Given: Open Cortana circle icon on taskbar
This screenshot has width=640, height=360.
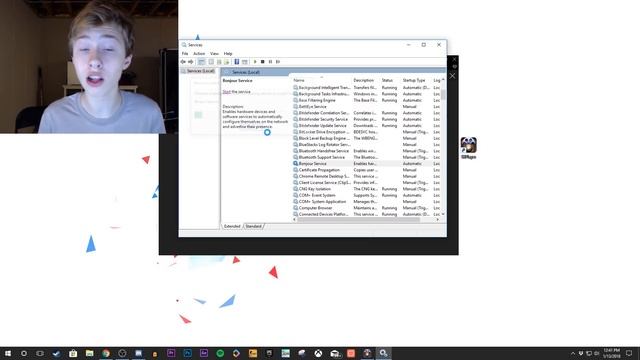Looking at the screenshot, I should (x=24, y=353).
